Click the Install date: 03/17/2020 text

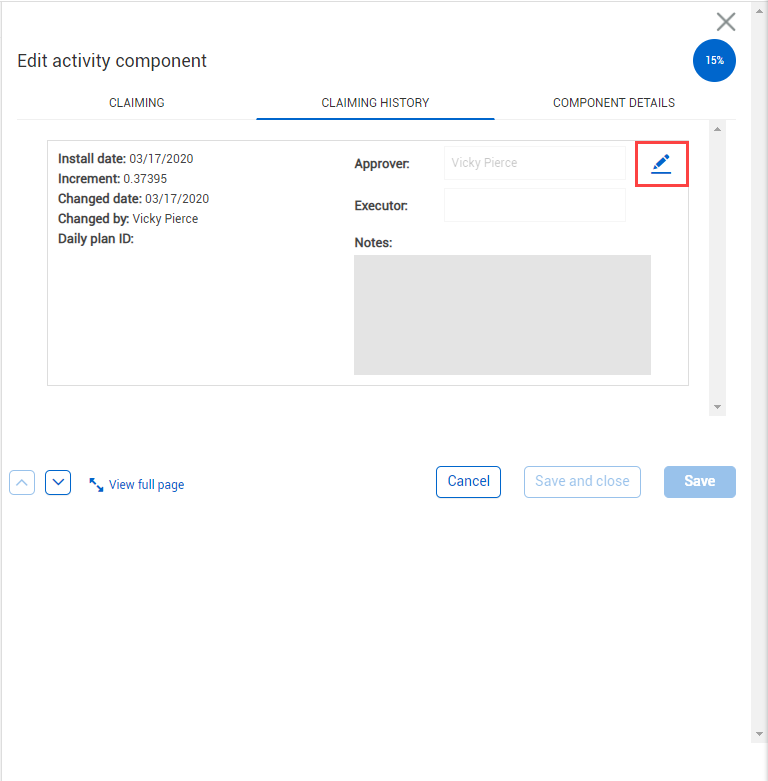pyautogui.click(x=126, y=159)
